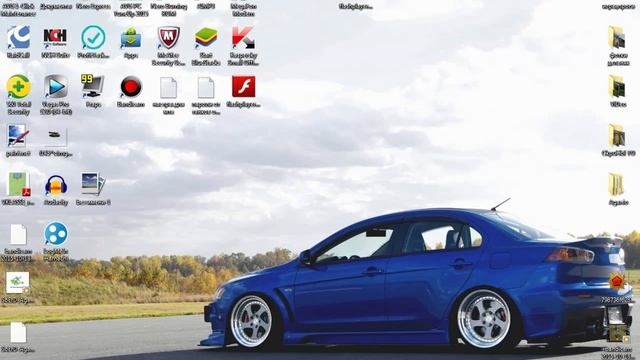The image size is (640, 360).
Task: Open the red pentagon star icon
Action: pyautogui.click(x=617, y=282)
